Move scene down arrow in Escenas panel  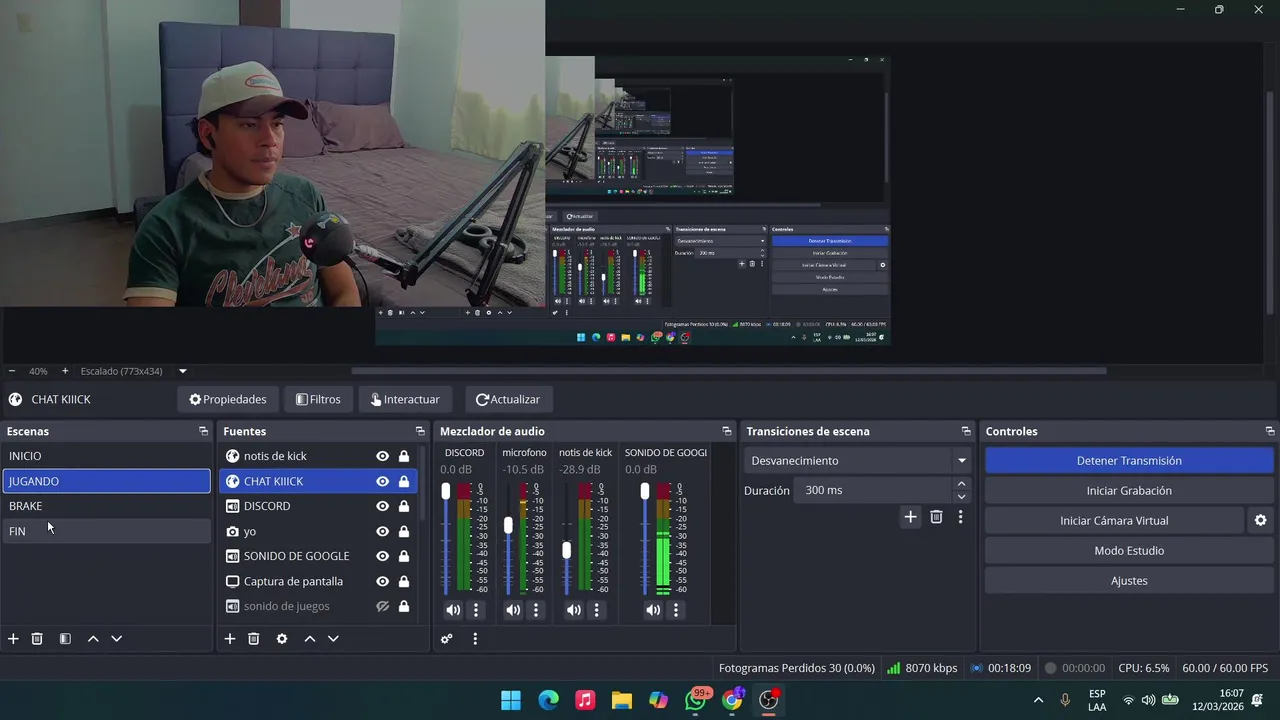coord(116,638)
